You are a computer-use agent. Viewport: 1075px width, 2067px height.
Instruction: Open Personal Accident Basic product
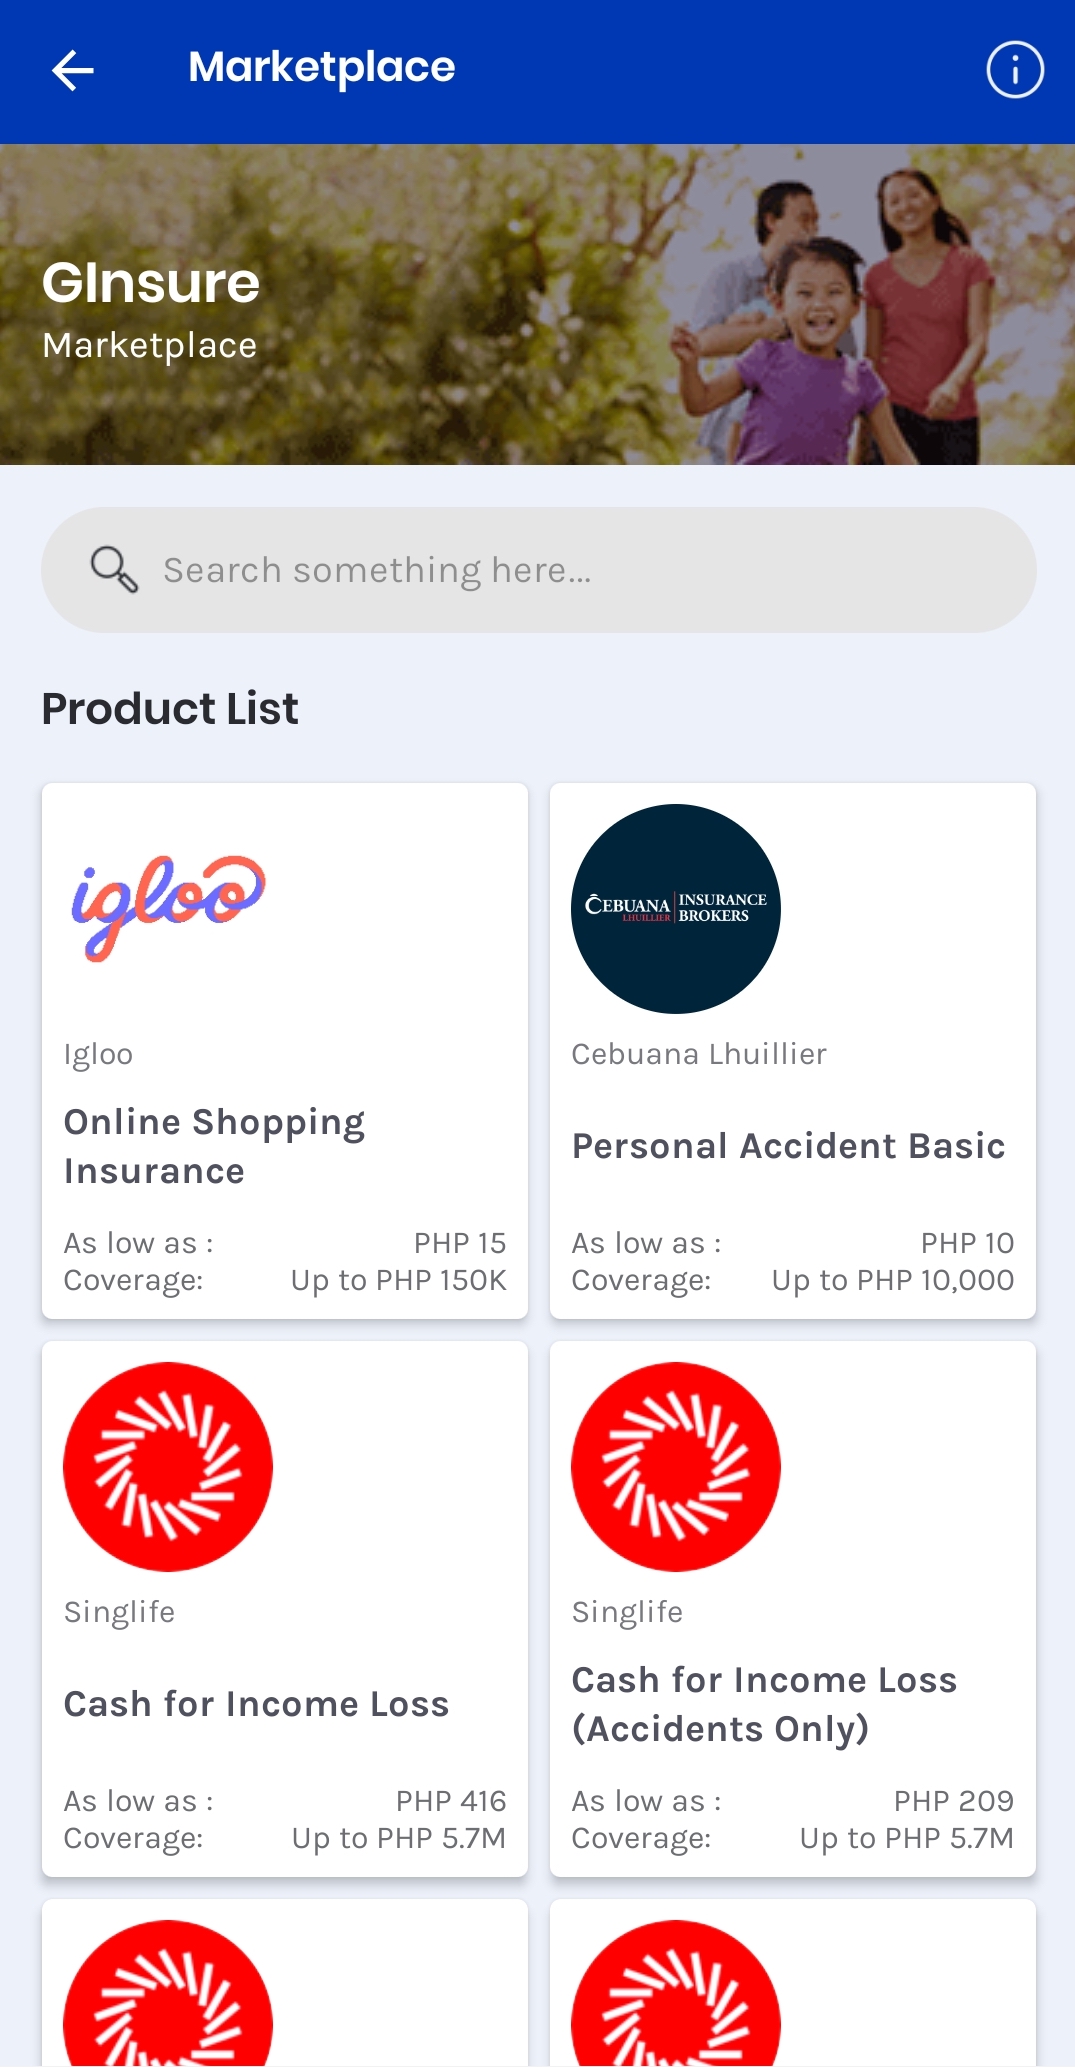click(788, 1146)
